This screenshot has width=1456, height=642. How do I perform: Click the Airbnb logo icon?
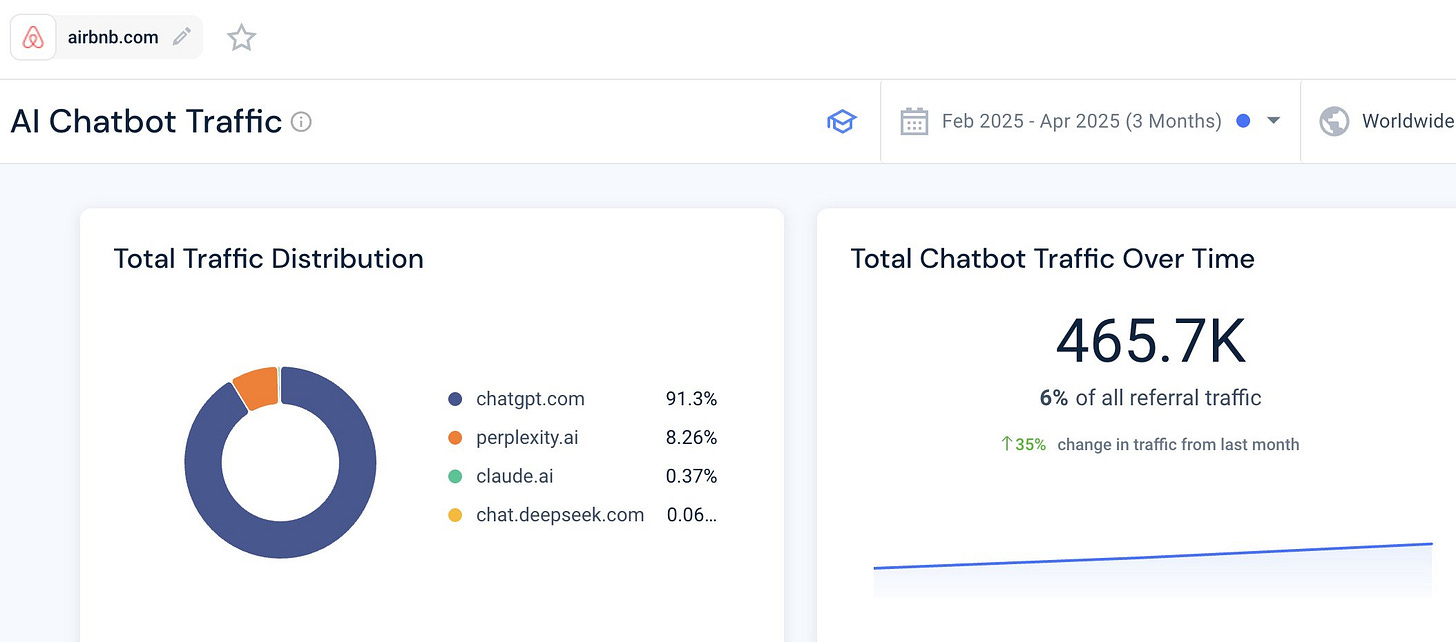pyautogui.click(x=33, y=38)
